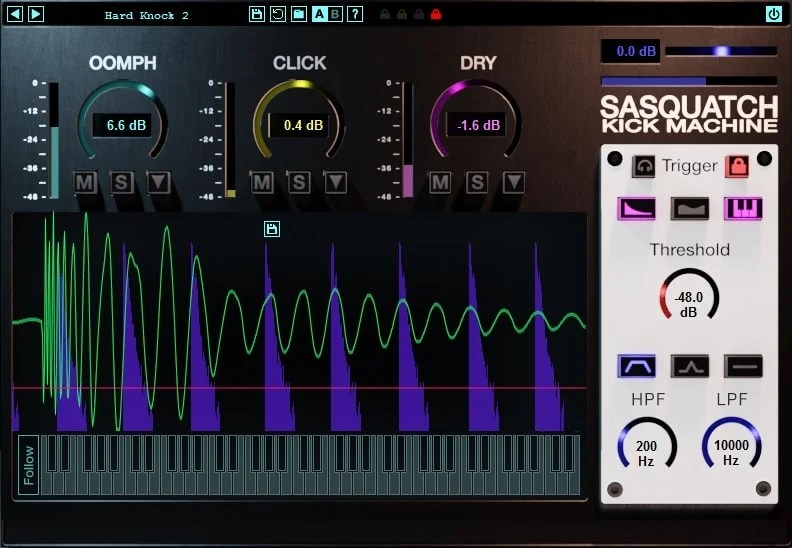Save preset with top toolbar disk icon
792x548 pixels.
[x=257, y=14]
